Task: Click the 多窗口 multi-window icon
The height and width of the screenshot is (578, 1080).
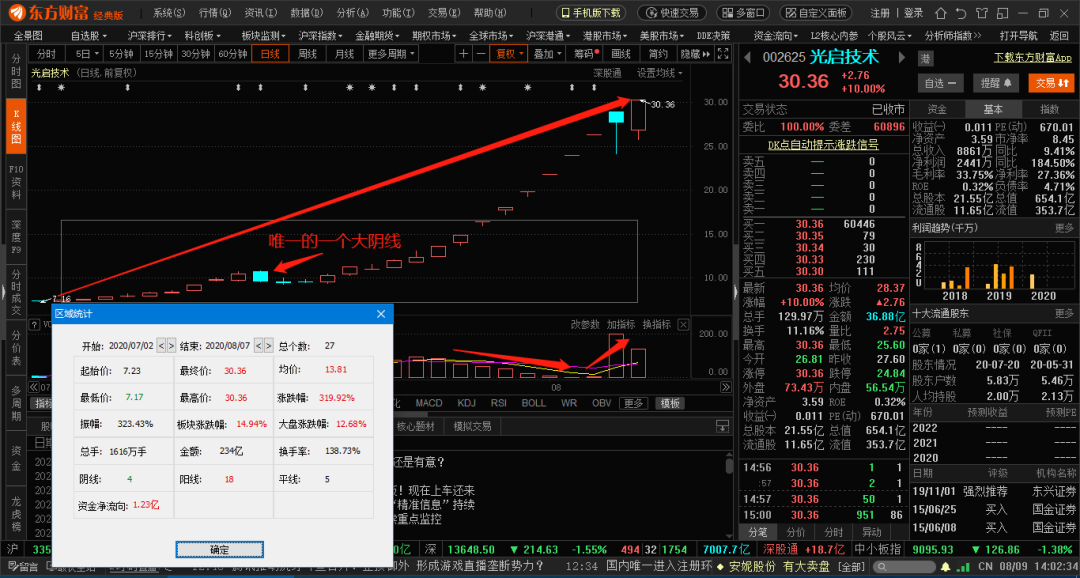Action: pos(745,10)
